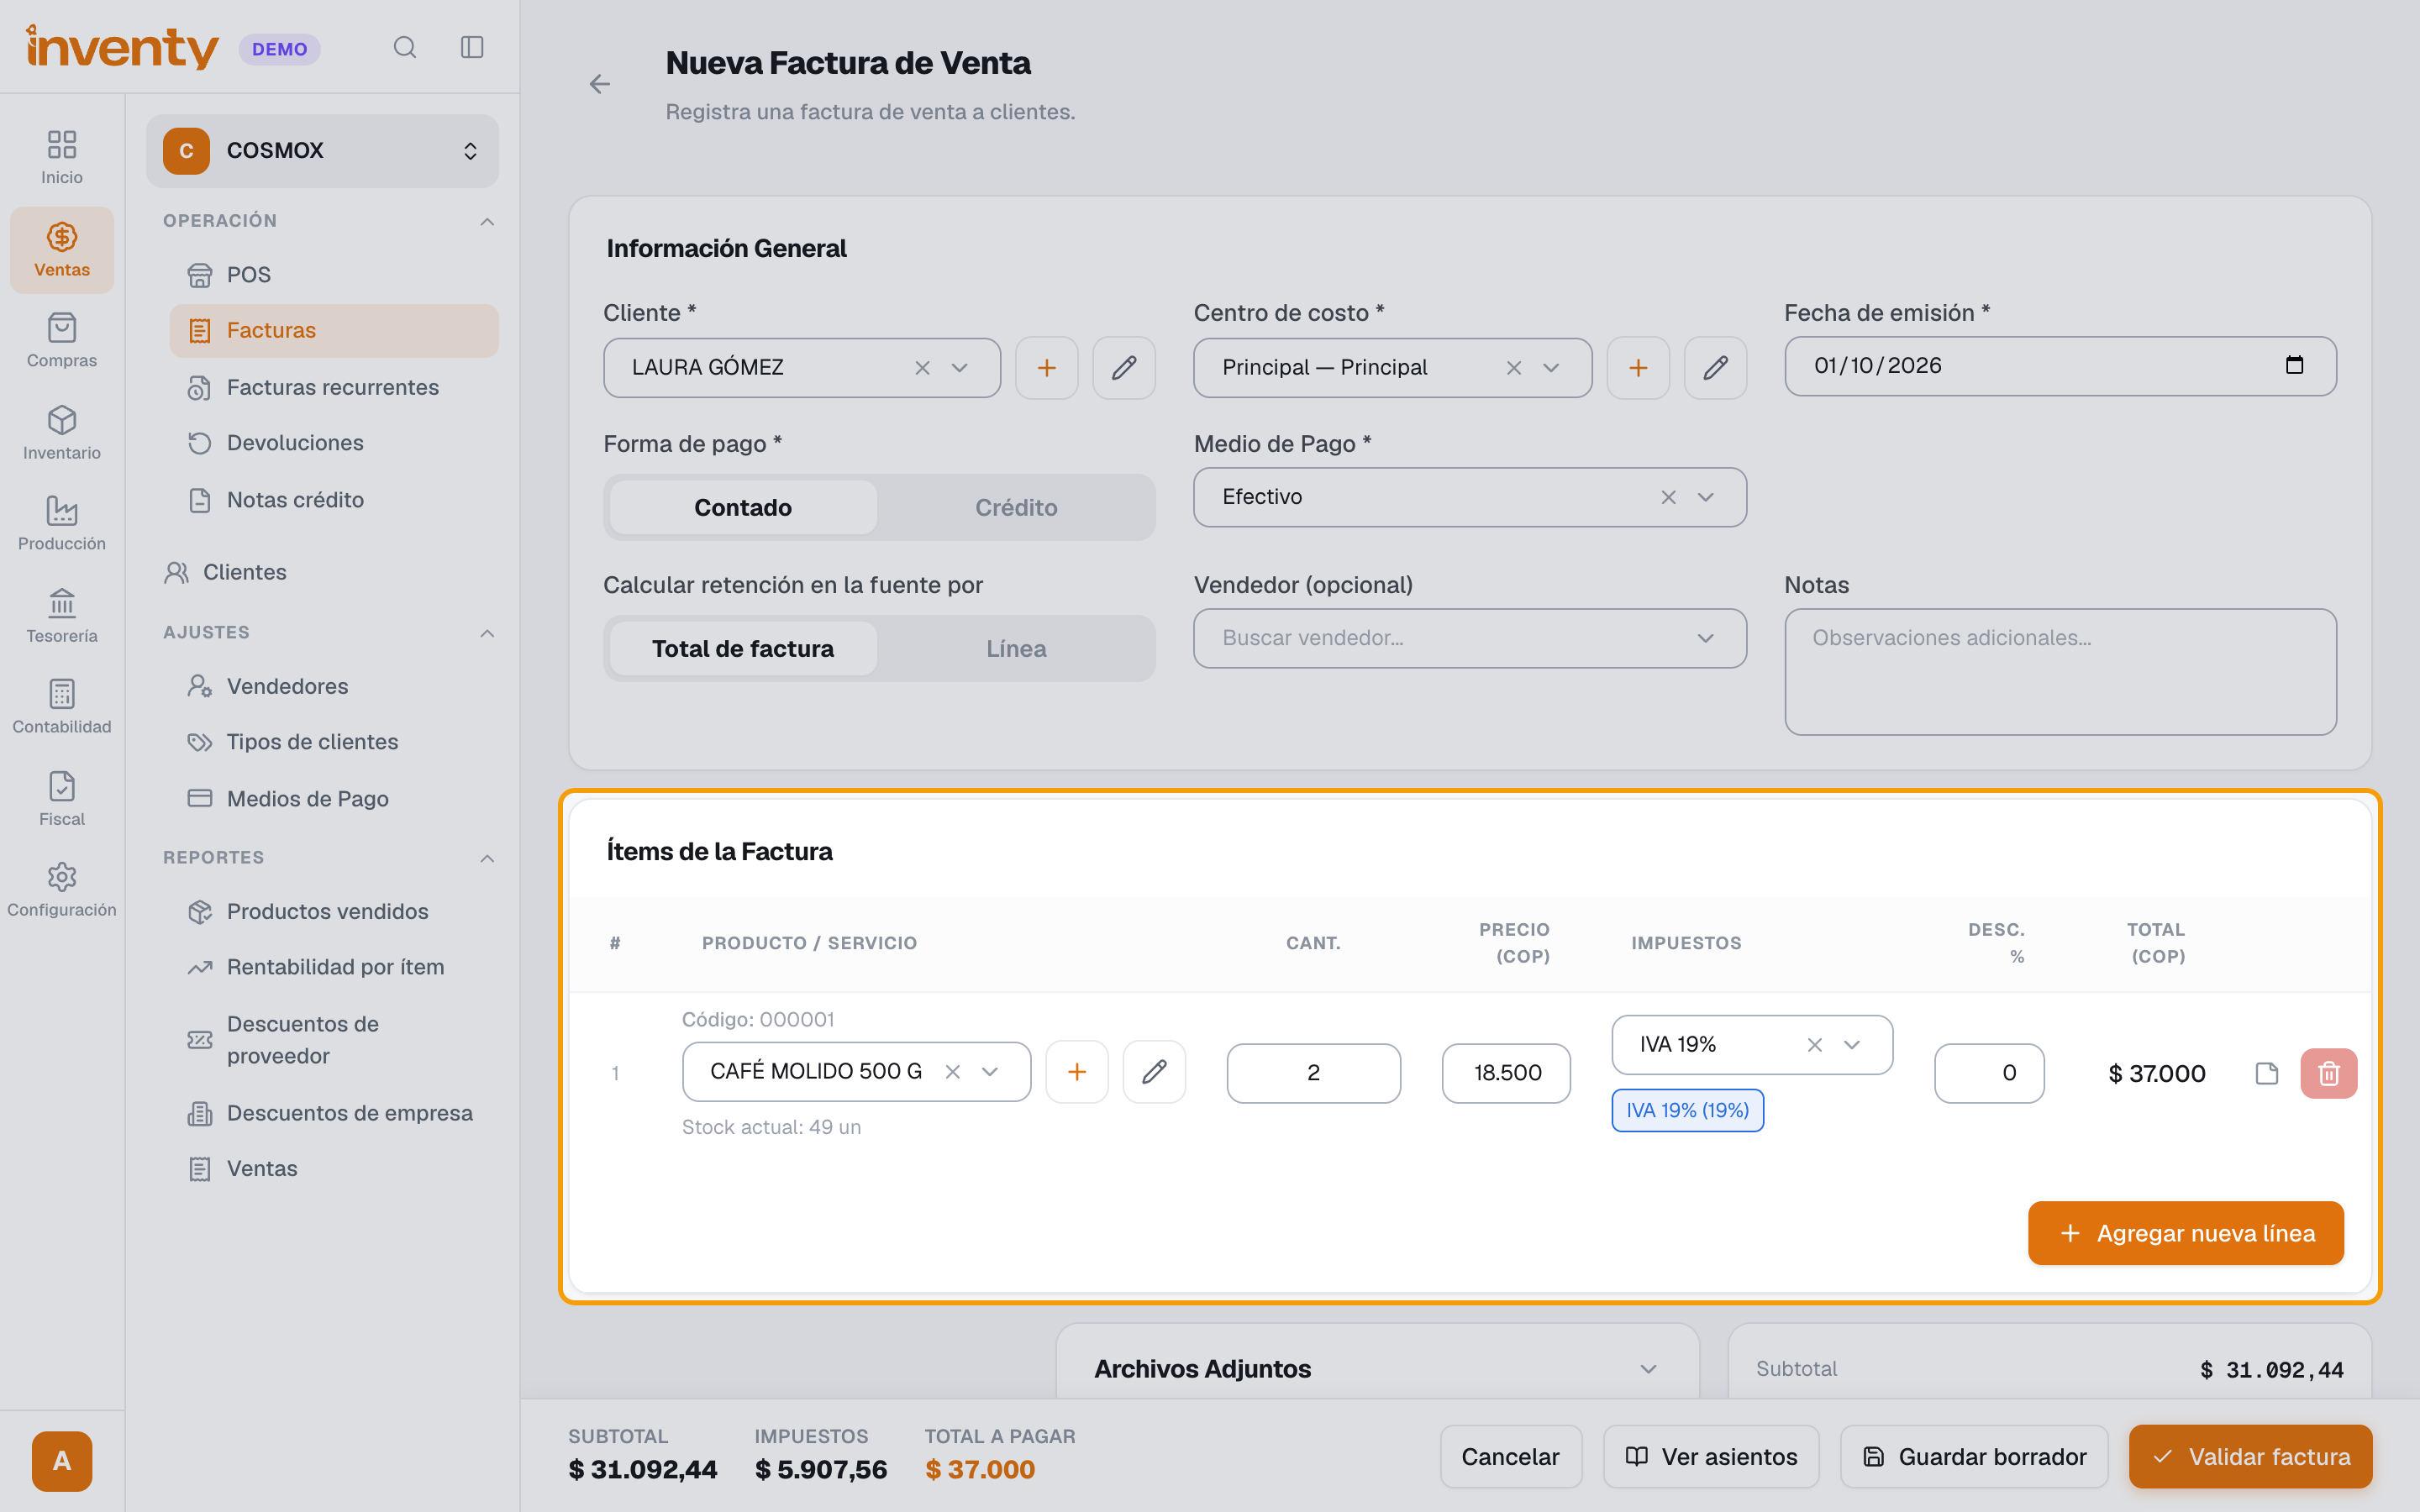
Task: Click the Cantidad field showing 2
Action: pos(1313,1073)
